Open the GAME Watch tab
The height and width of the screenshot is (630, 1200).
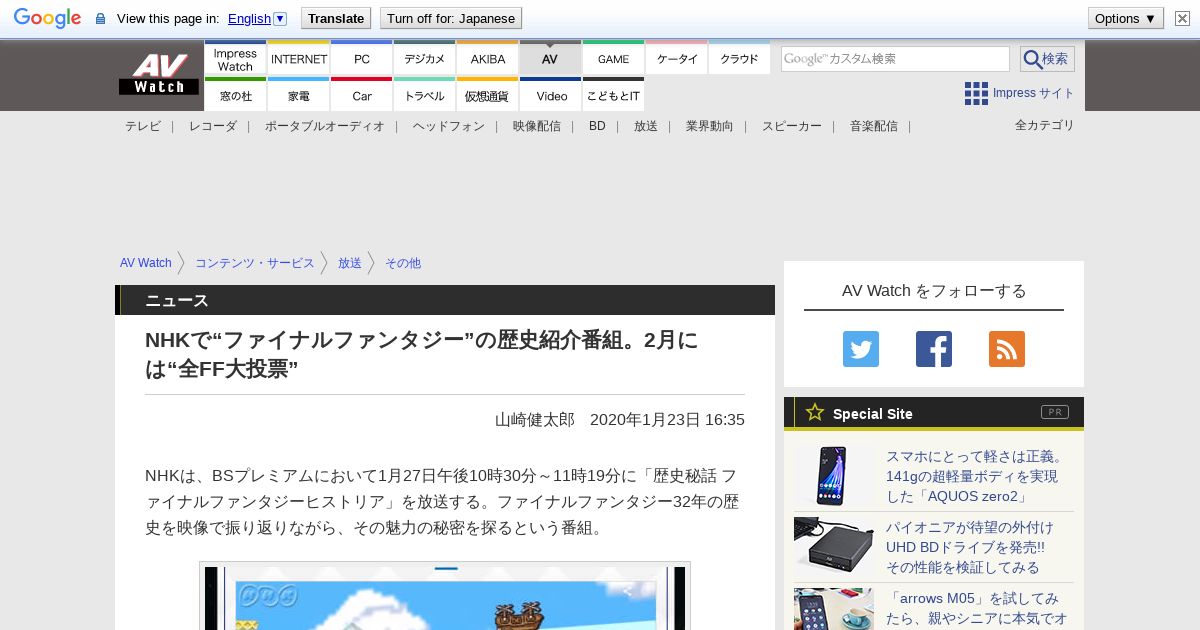[x=613, y=59]
